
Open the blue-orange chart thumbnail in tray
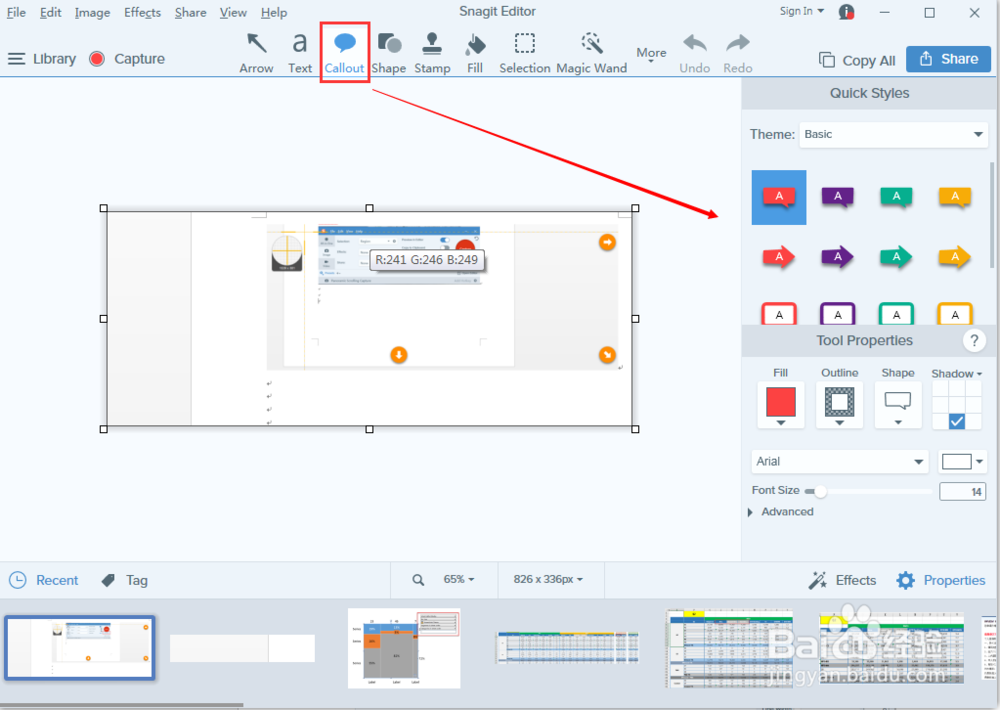click(404, 648)
